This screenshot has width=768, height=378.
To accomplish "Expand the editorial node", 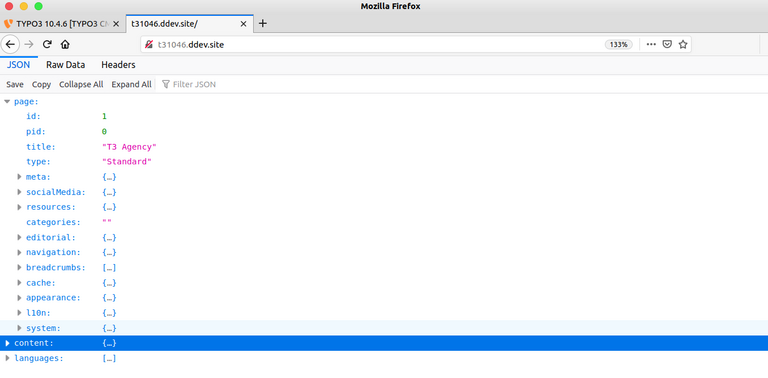I will tap(19, 237).
